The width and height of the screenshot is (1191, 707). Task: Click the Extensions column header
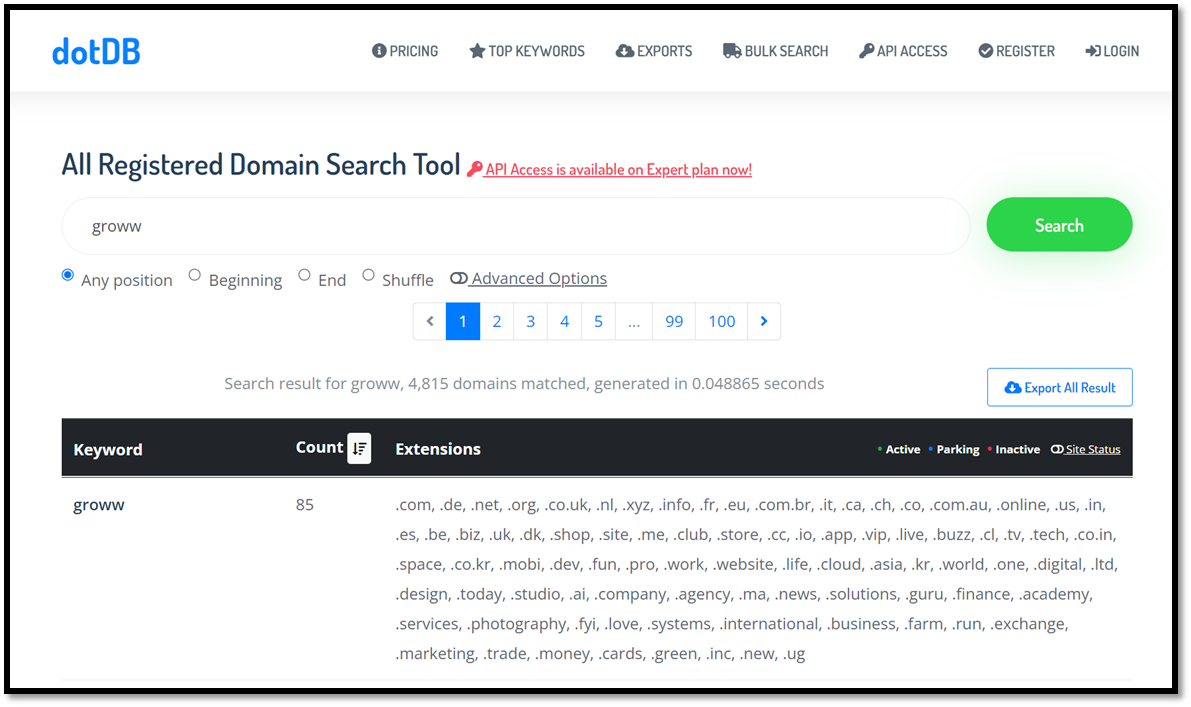click(x=438, y=449)
